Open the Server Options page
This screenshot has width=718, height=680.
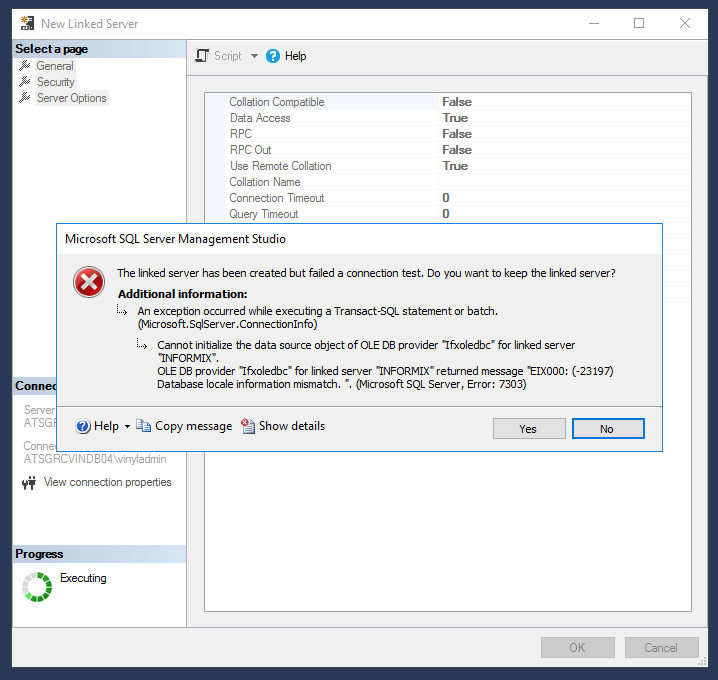click(x=71, y=98)
